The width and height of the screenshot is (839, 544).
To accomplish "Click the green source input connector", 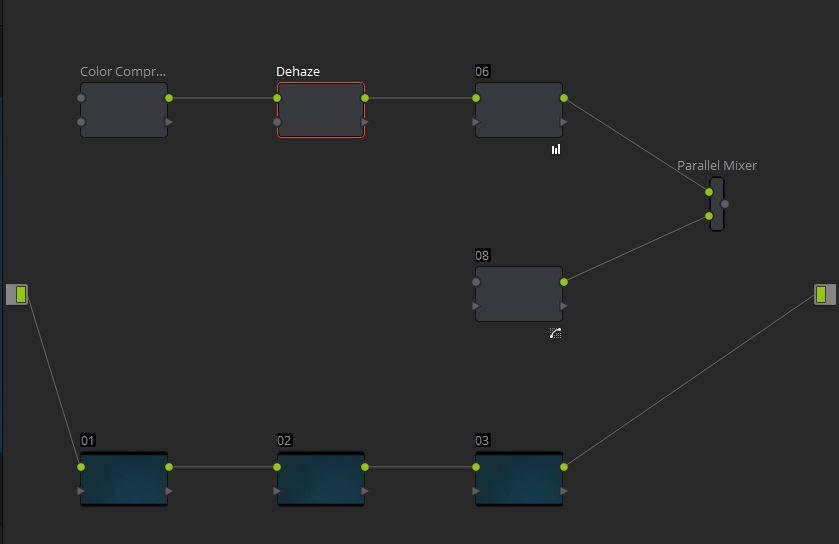I will [17, 294].
